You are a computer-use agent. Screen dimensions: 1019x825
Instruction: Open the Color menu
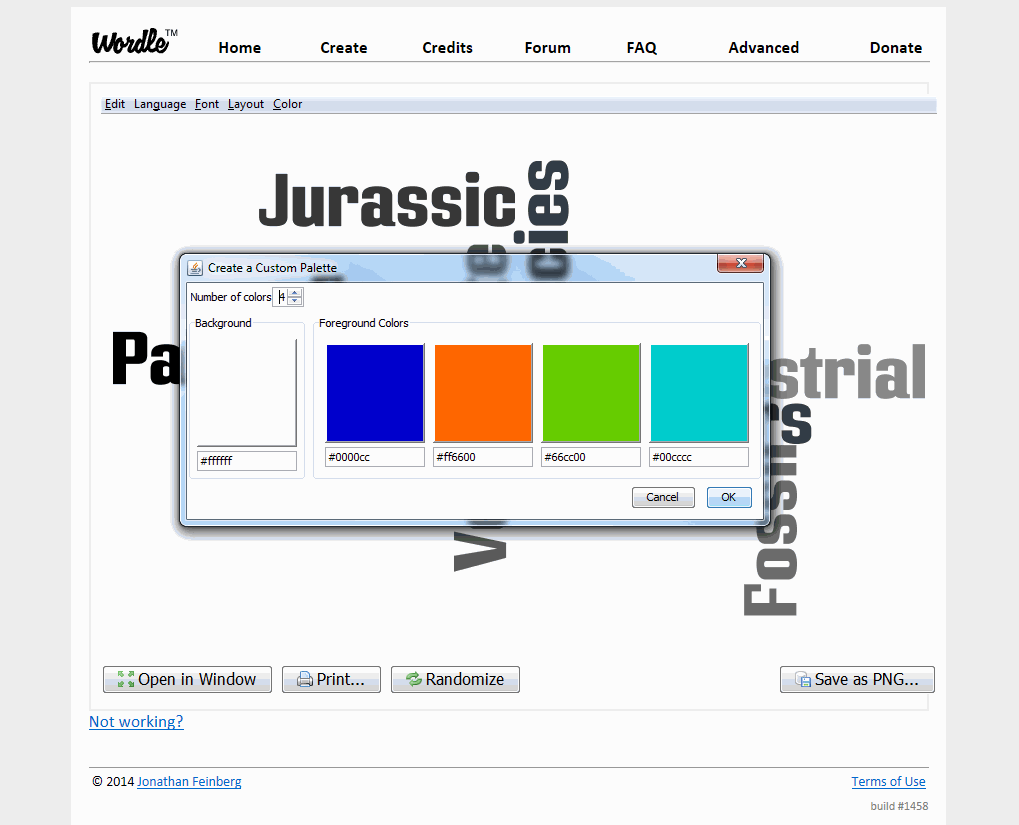coord(287,104)
